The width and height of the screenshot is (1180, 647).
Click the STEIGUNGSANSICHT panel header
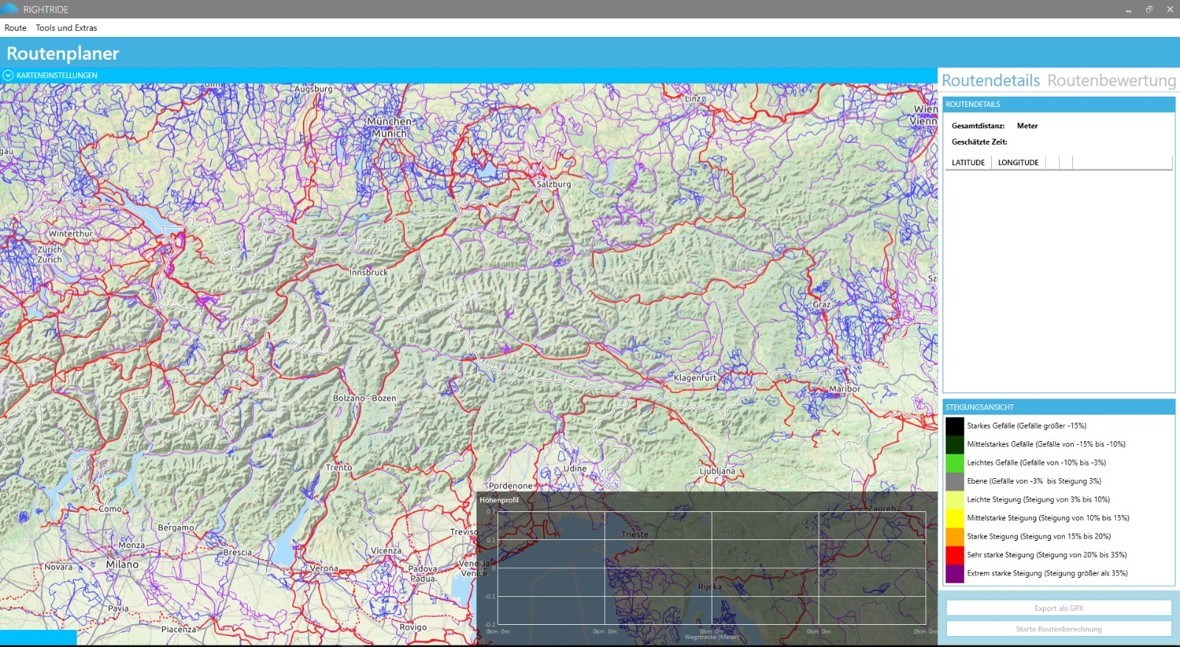pyautogui.click(x=1059, y=407)
